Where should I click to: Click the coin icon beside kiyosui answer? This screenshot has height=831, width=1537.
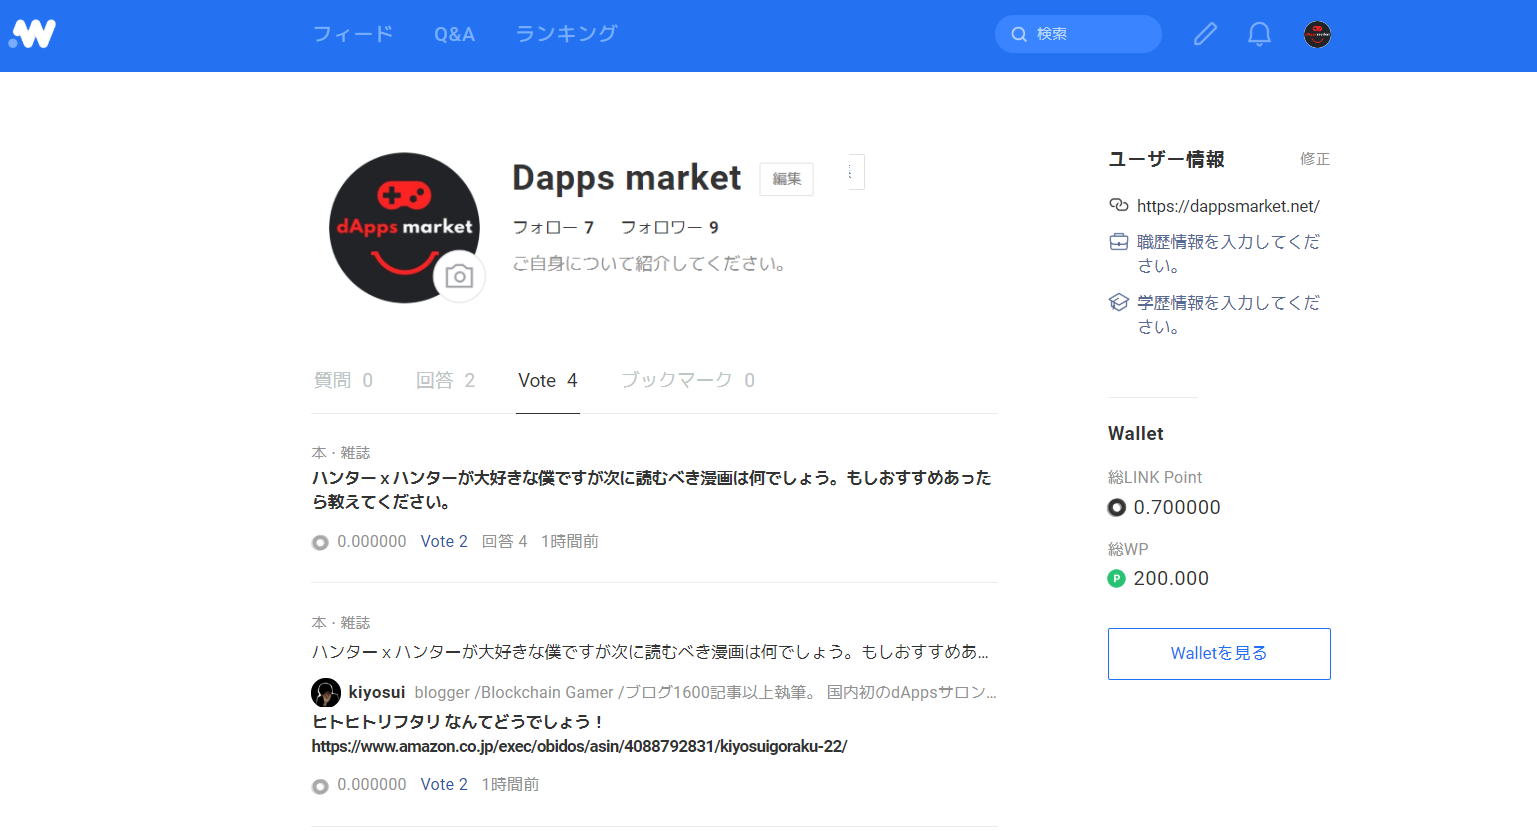(x=320, y=786)
